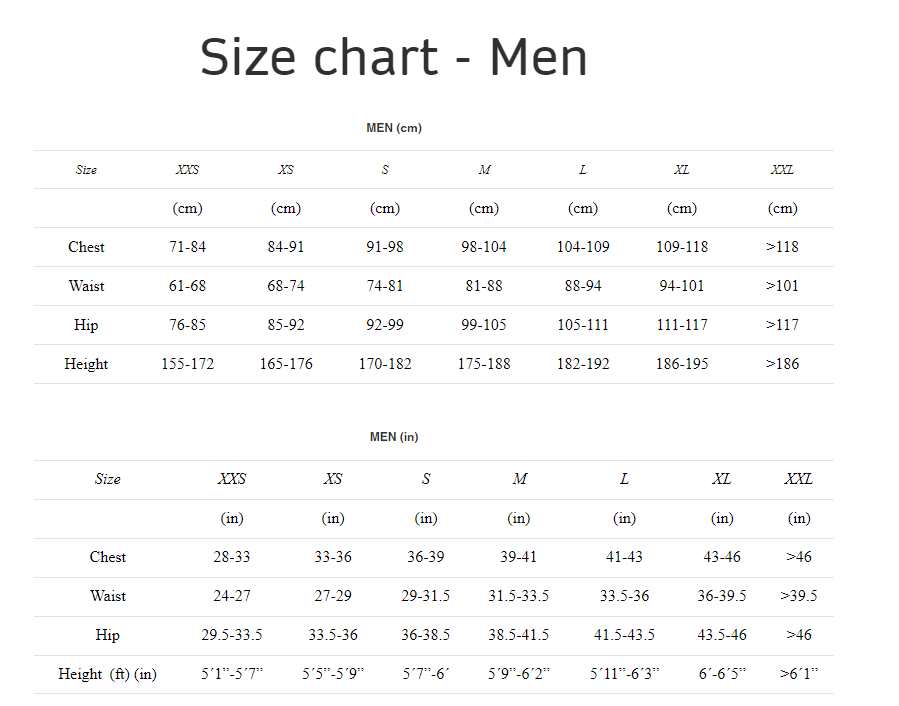The height and width of the screenshot is (706, 899).
Task: Click height value 5'9"-6'2" for size M
Action: pyautogui.click(x=518, y=674)
